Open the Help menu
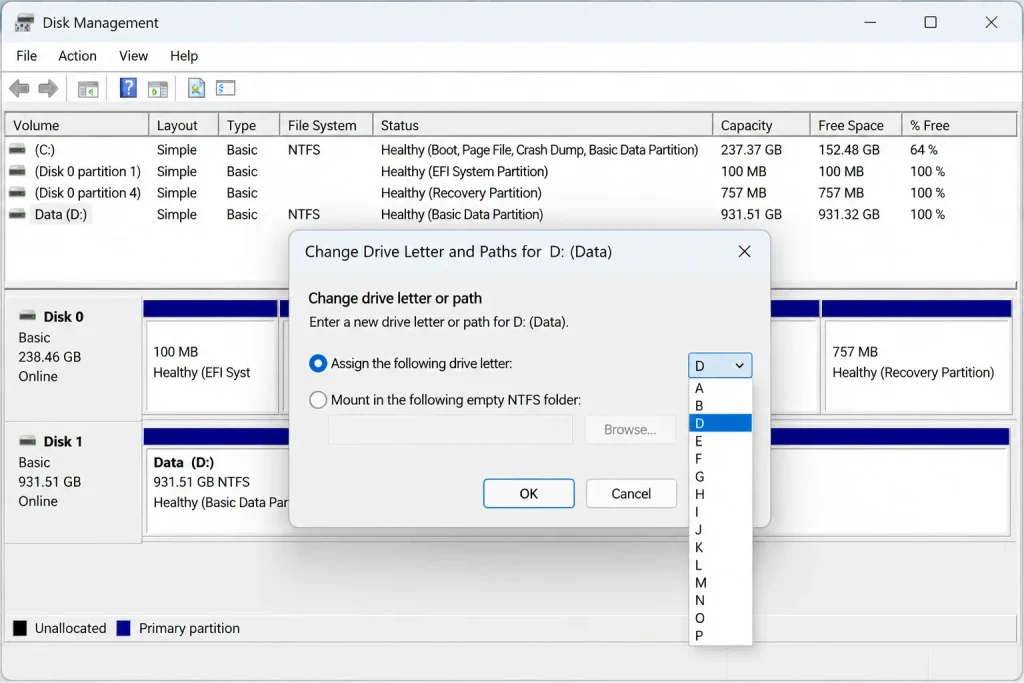Image resolution: width=1024 pixels, height=683 pixels. pos(184,56)
